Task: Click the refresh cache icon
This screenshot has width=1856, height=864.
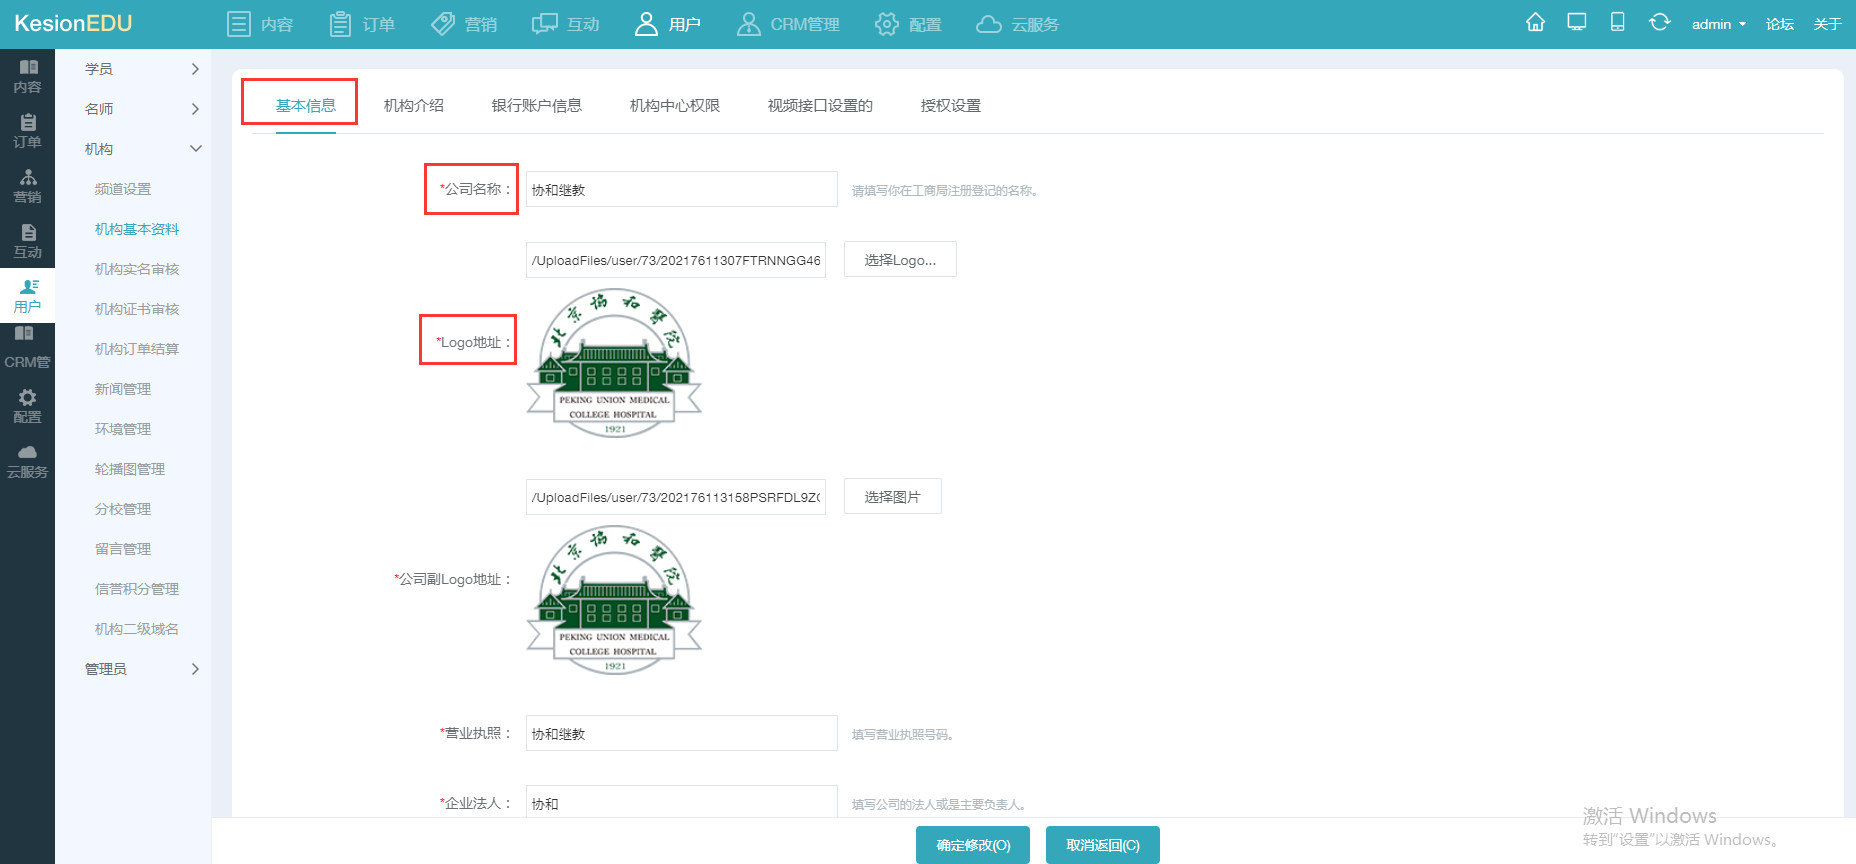Action: click(1659, 23)
